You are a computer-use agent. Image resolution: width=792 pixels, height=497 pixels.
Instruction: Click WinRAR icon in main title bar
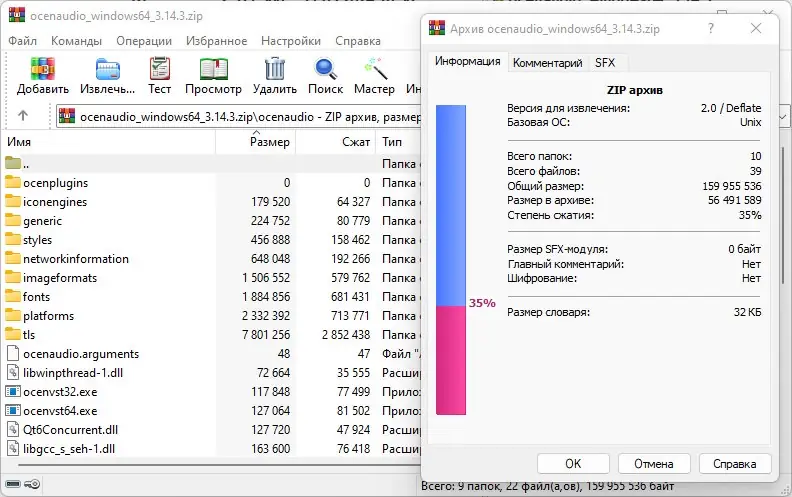click(x=17, y=14)
